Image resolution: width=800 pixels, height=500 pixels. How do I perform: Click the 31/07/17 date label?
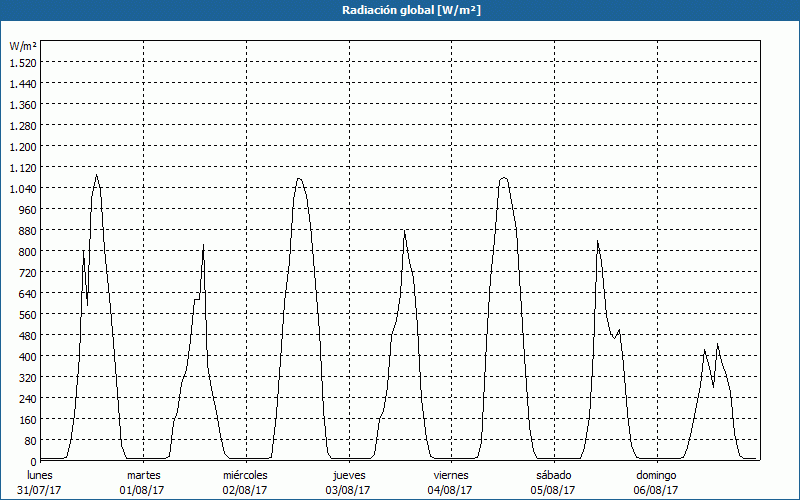coord(39,490)
